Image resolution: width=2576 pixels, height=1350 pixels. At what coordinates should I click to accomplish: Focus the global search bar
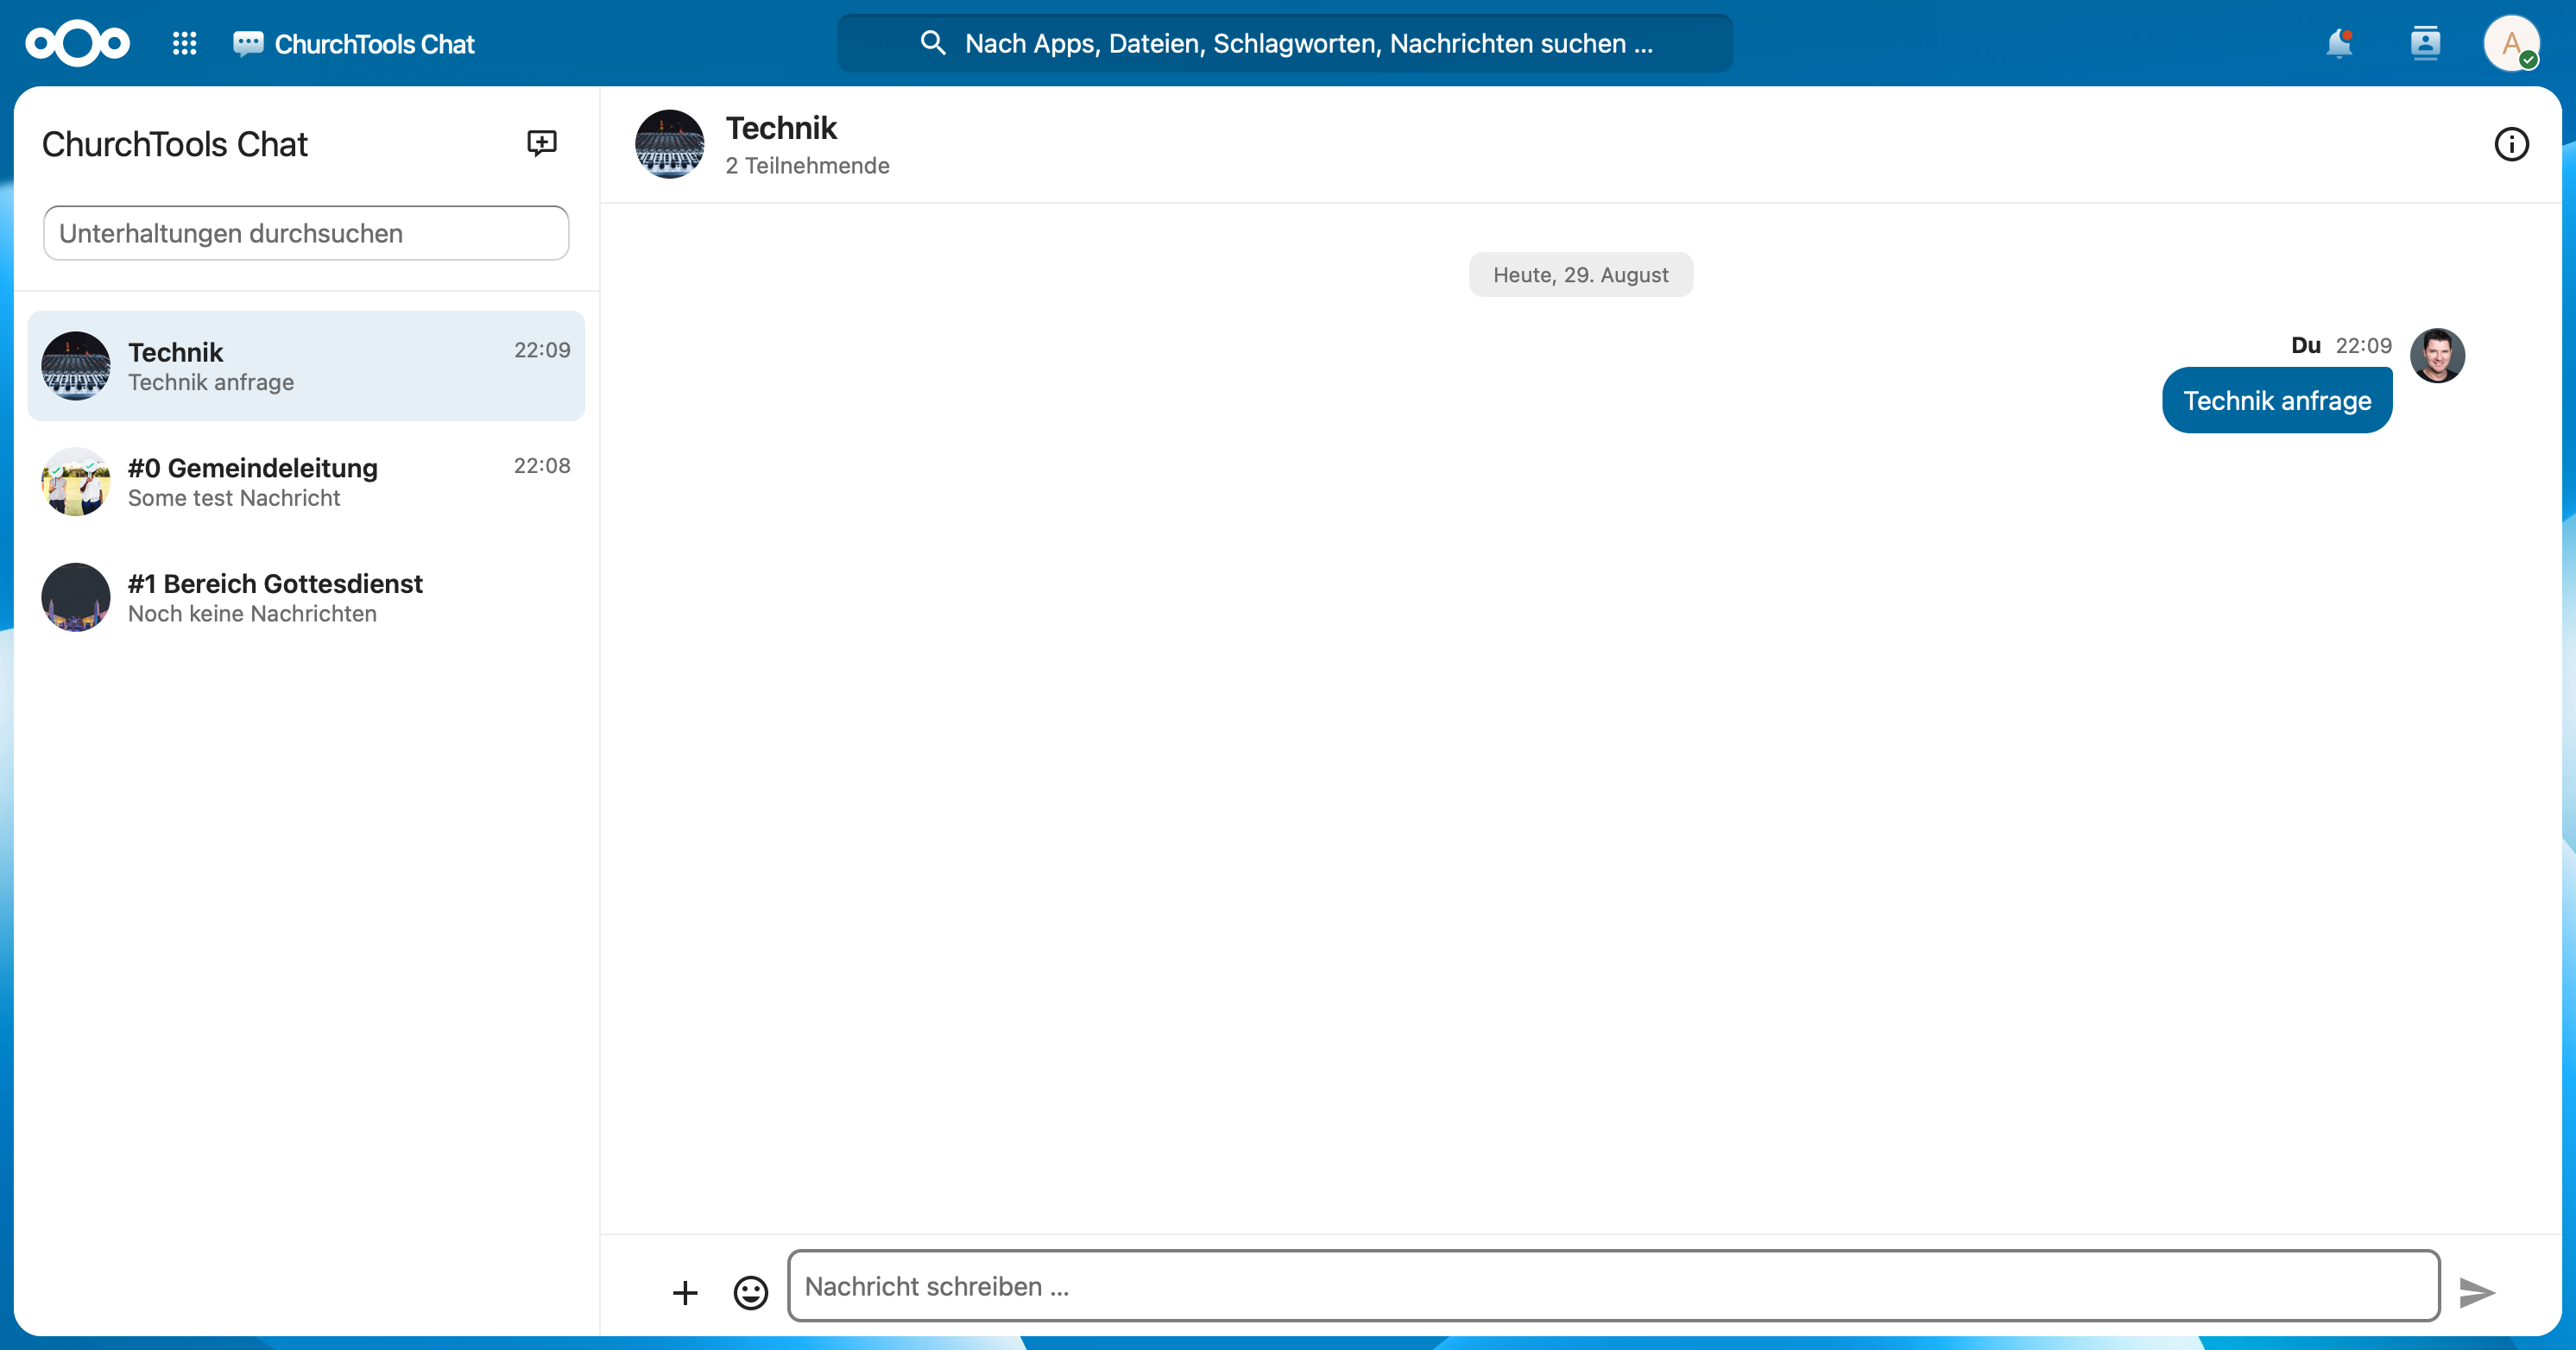click(1285, 43)
